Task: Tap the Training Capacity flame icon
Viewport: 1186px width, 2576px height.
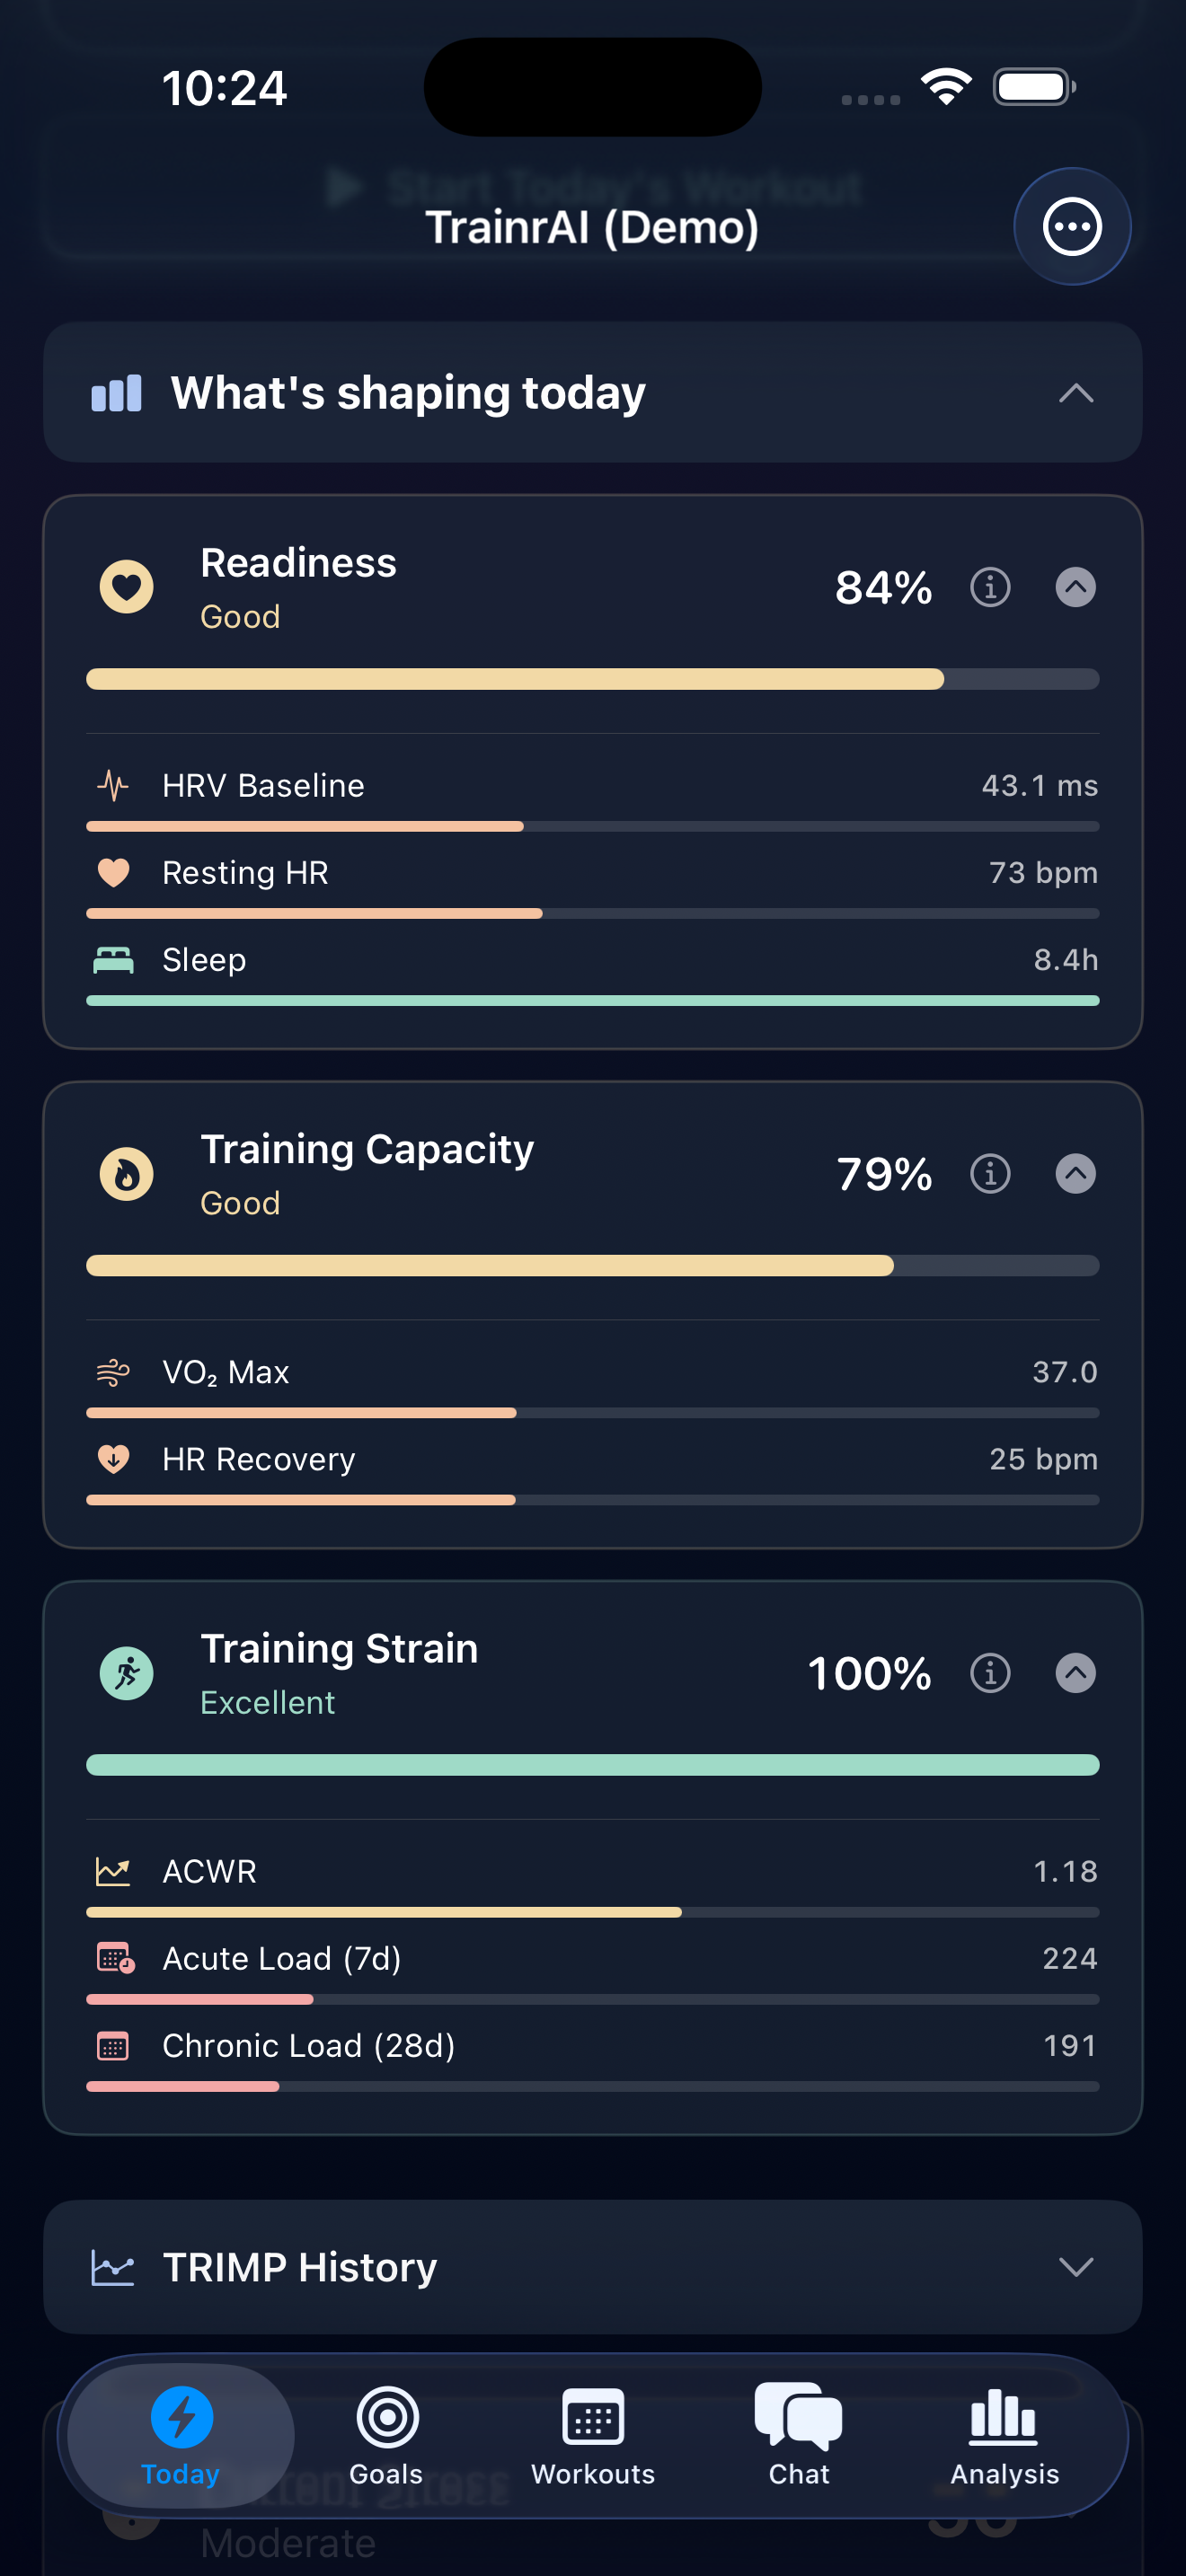Action: pyautogui.click(x=126, y=1174)
